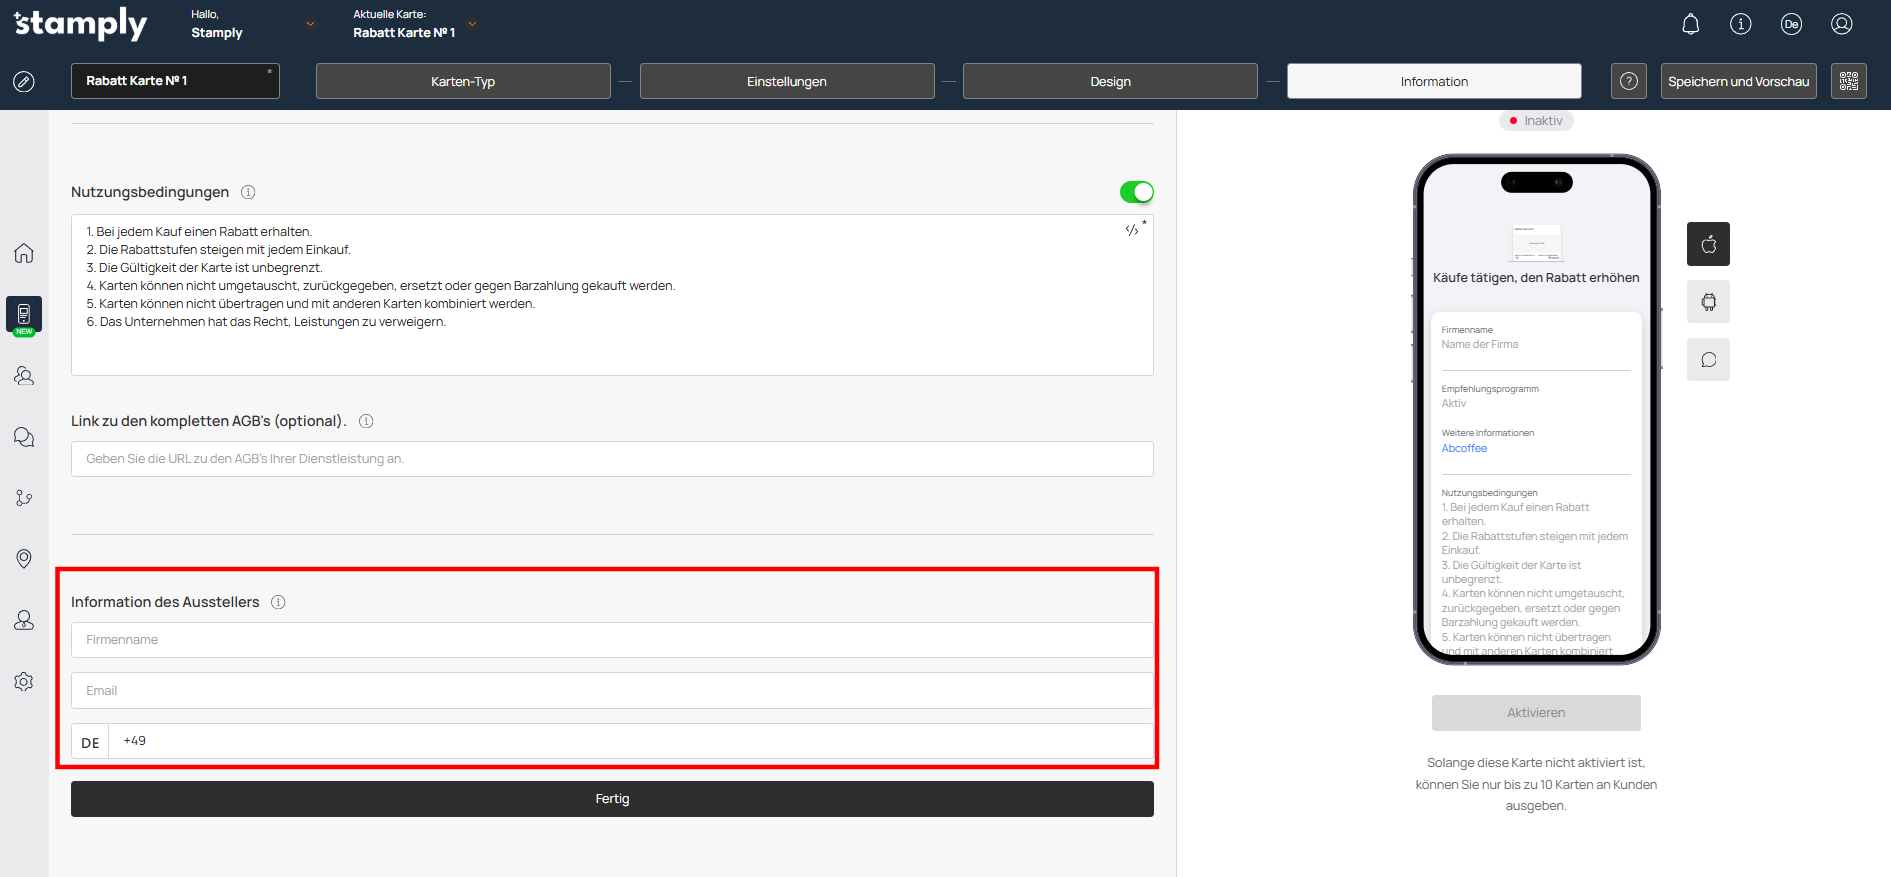
Task: Switch to Android device preview icon
Action: point(1708,302)
